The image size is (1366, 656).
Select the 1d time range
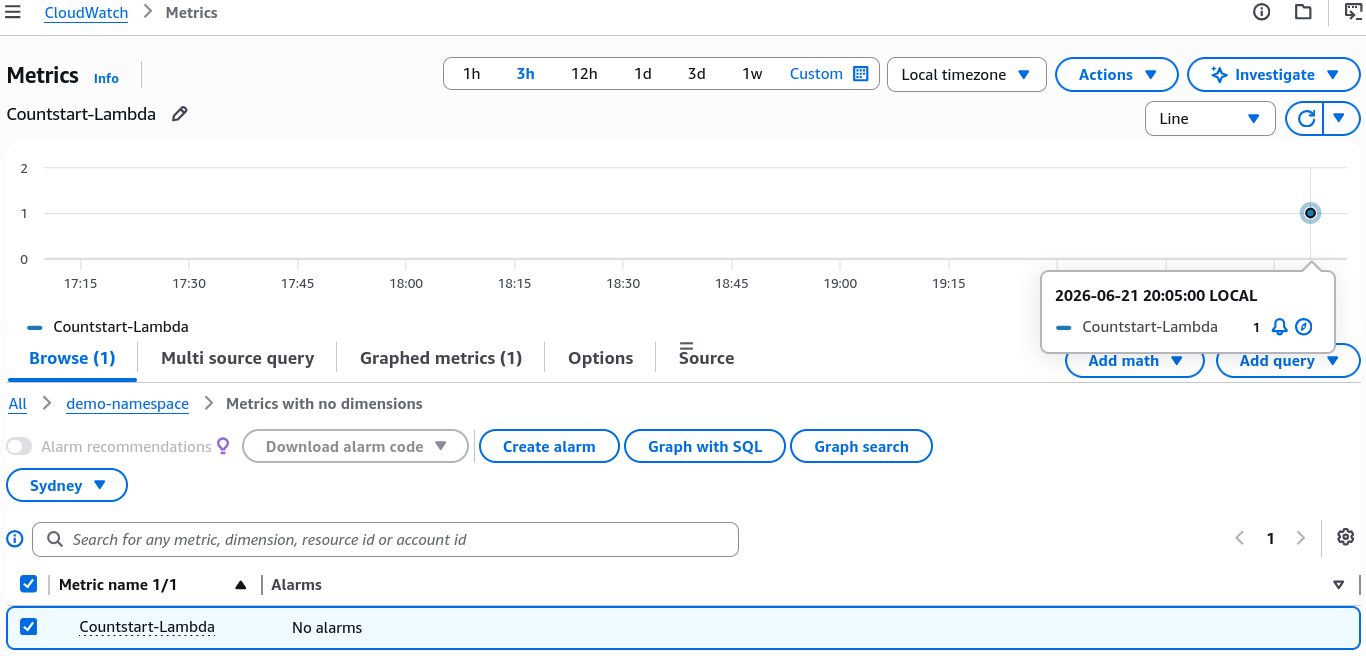(x=643, y=74)
